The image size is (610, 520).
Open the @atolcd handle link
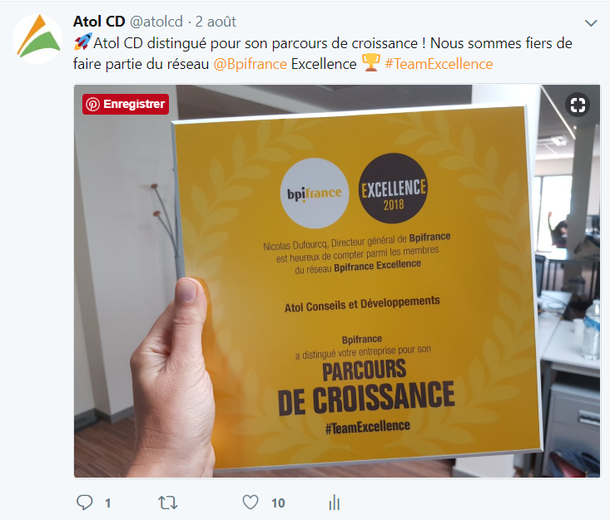pyautogui.click(x=156, y=22)
